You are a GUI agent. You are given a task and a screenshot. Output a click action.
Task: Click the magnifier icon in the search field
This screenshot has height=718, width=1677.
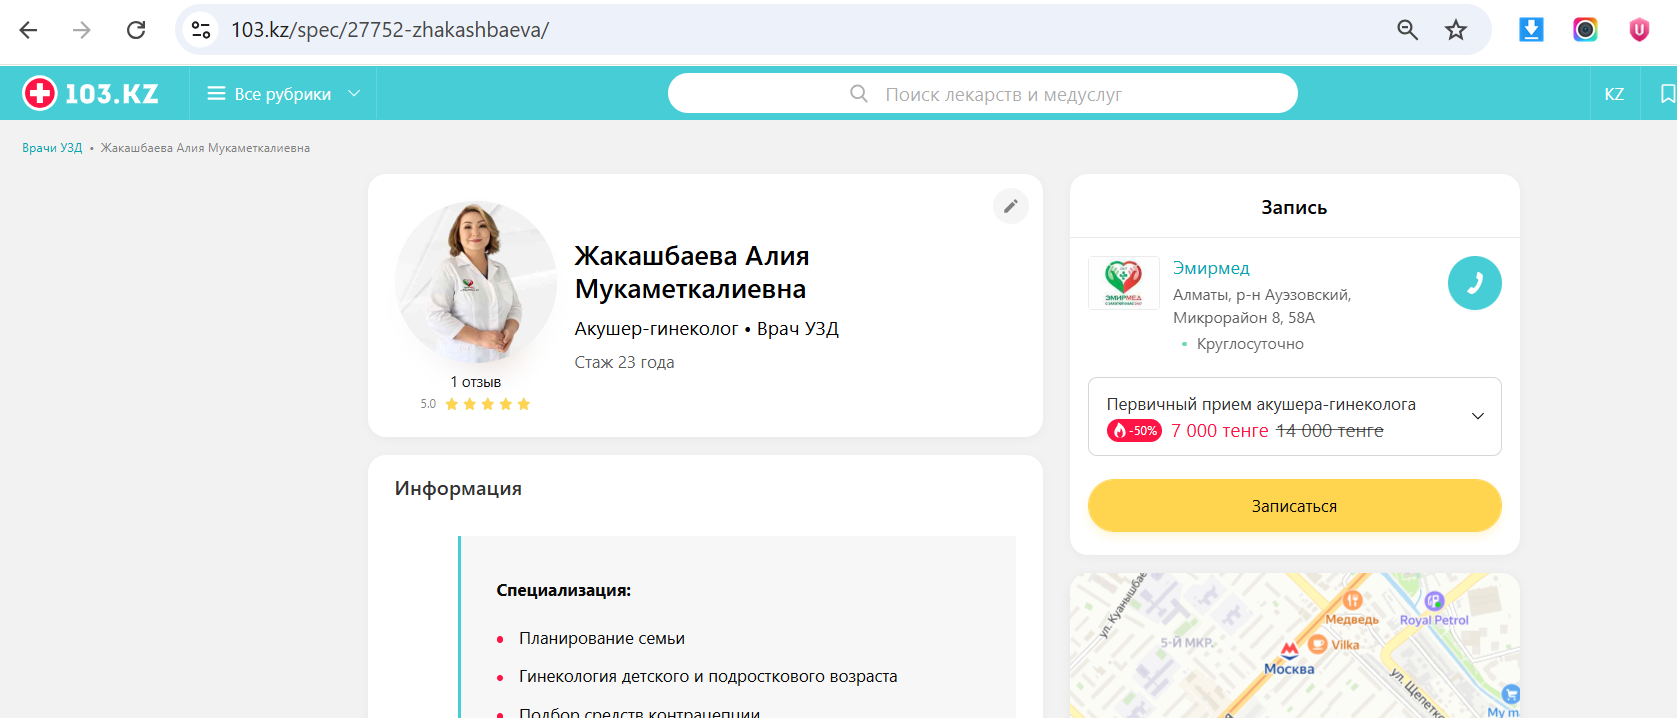859,94
